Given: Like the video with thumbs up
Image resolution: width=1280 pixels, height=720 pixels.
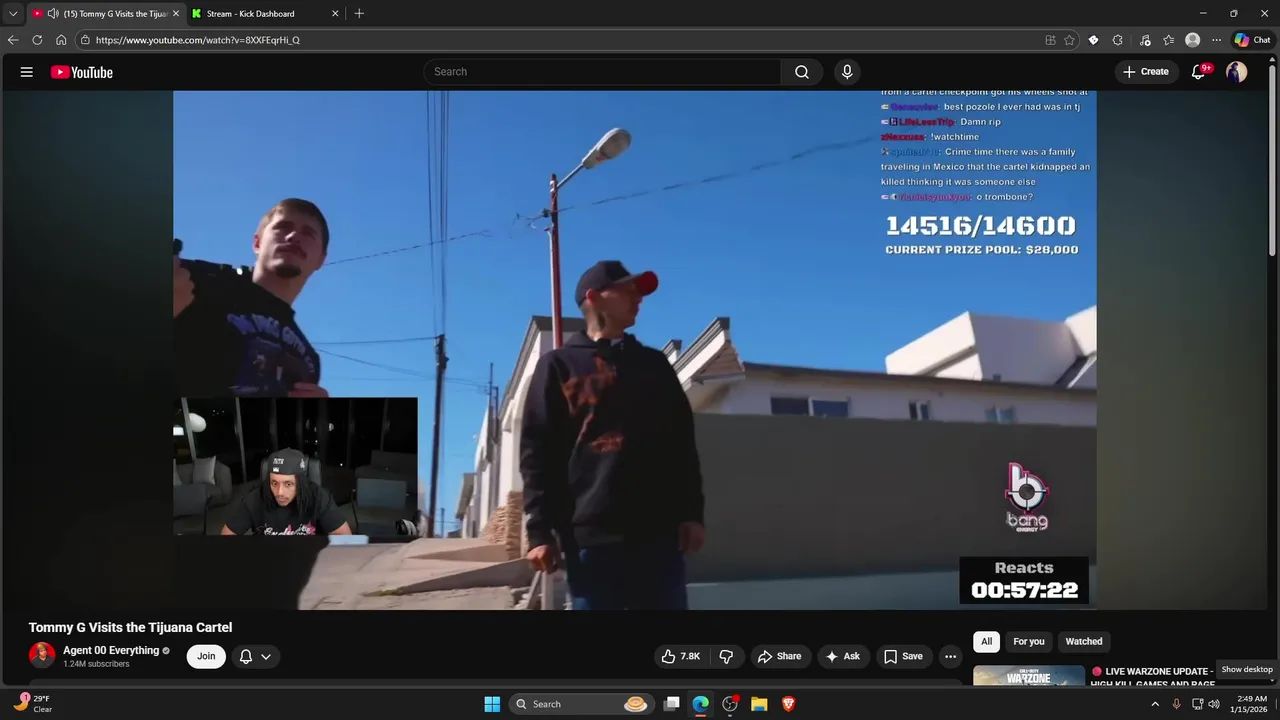Looking at the screenshot, I should [680, 656].
